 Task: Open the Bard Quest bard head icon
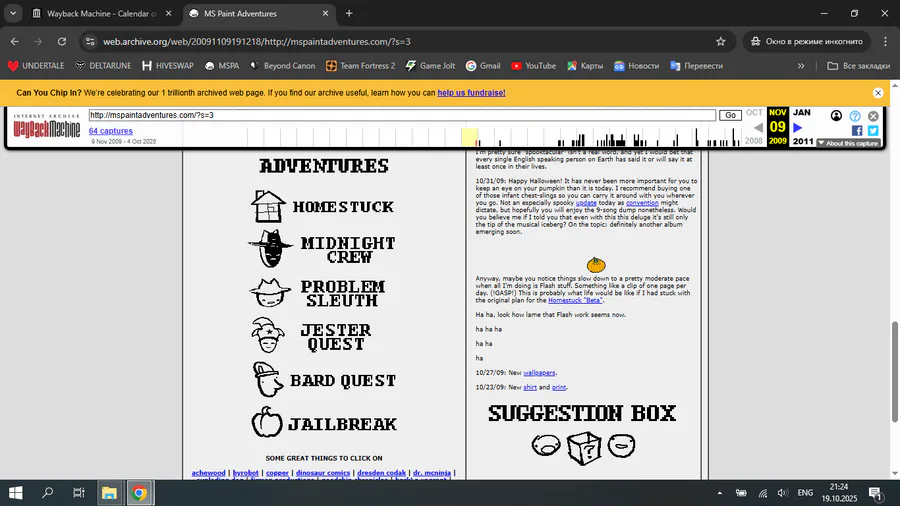267,379
